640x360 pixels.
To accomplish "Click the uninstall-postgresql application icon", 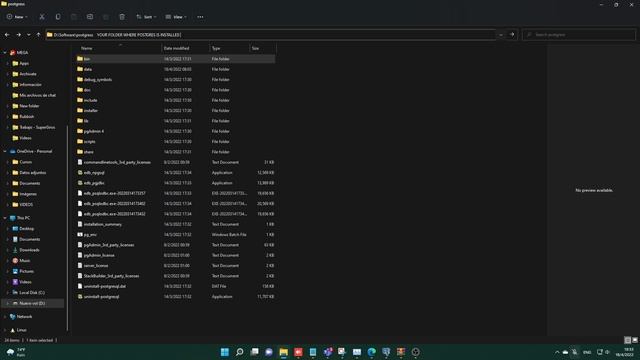I will point(80,297).
